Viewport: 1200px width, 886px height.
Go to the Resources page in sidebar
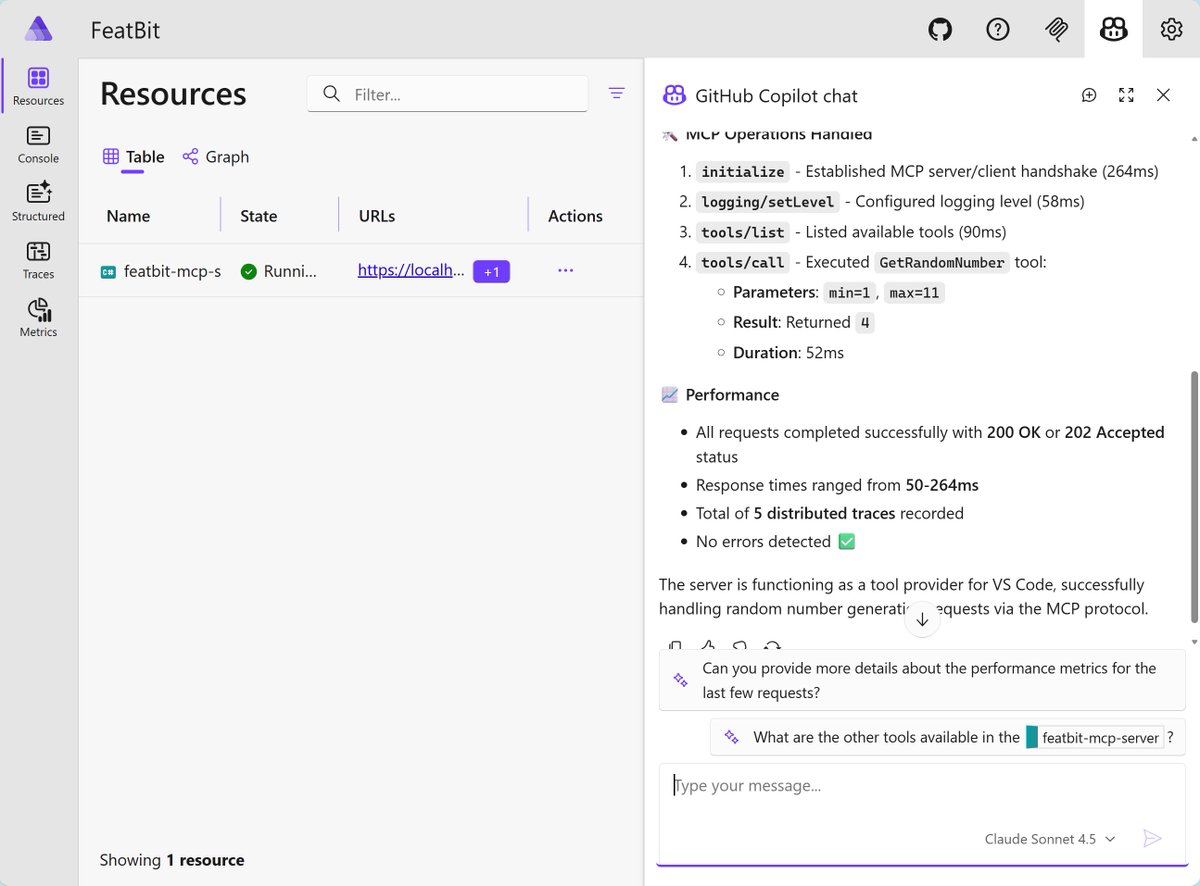(x=39, y=87)
